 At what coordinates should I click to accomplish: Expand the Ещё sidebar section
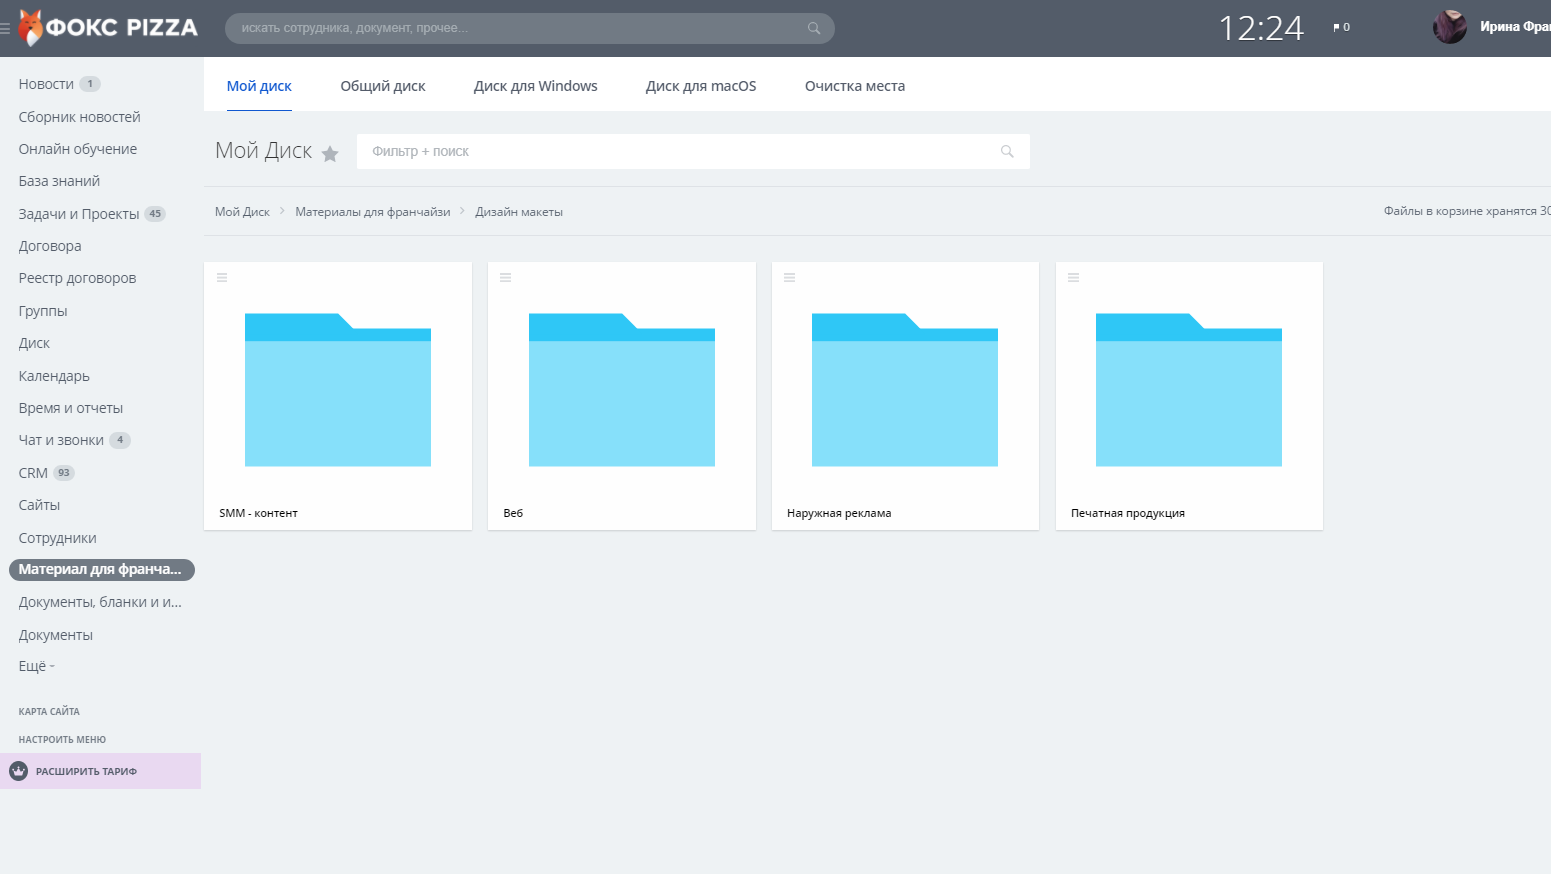click(37, 666)
